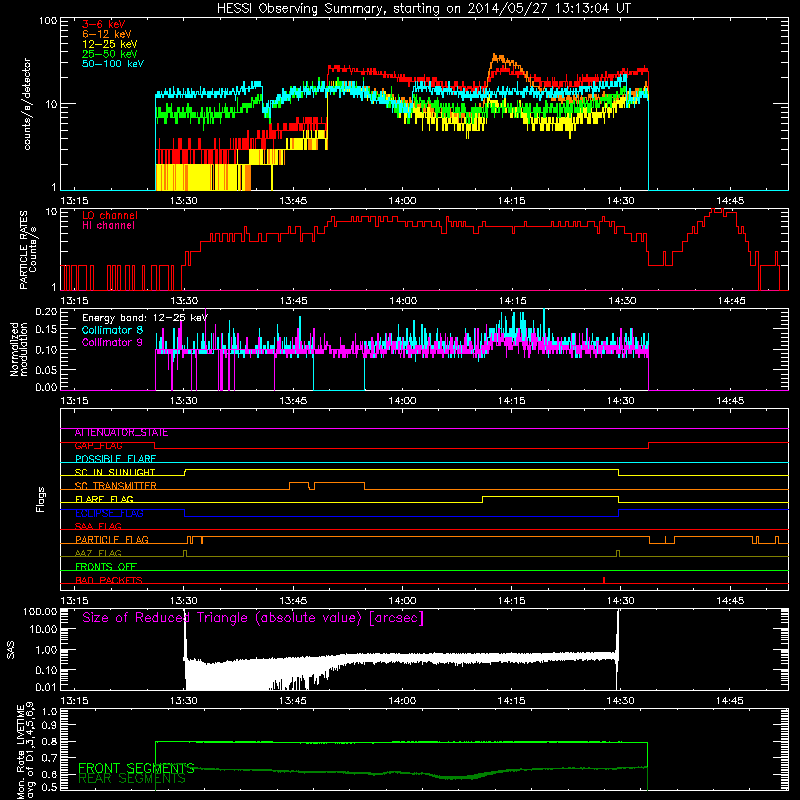Click the red BAD_PACKETS spike near 14:28

(x=604, y=580)
